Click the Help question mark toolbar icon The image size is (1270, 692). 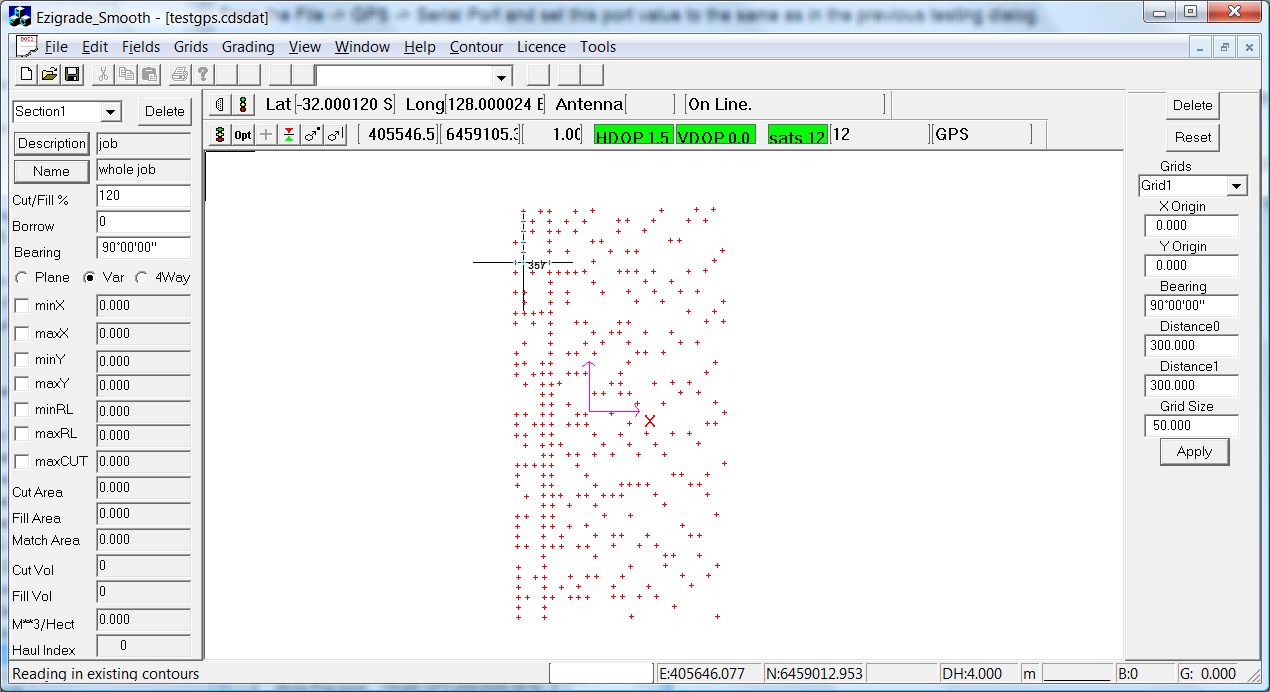coord(203,75)
